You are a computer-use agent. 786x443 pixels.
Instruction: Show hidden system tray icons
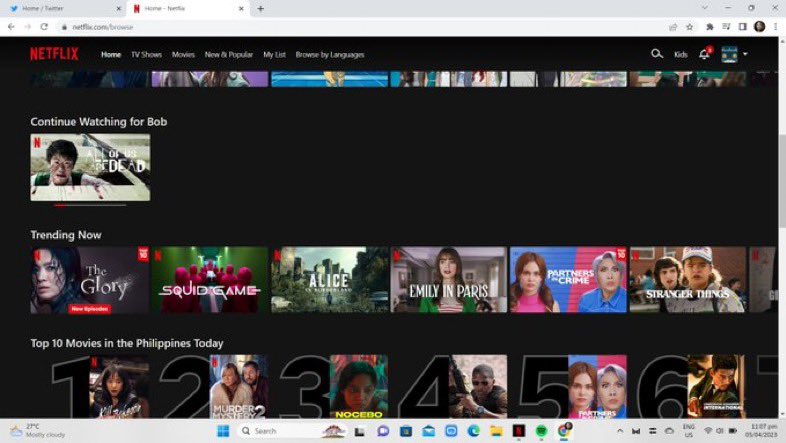620,431
